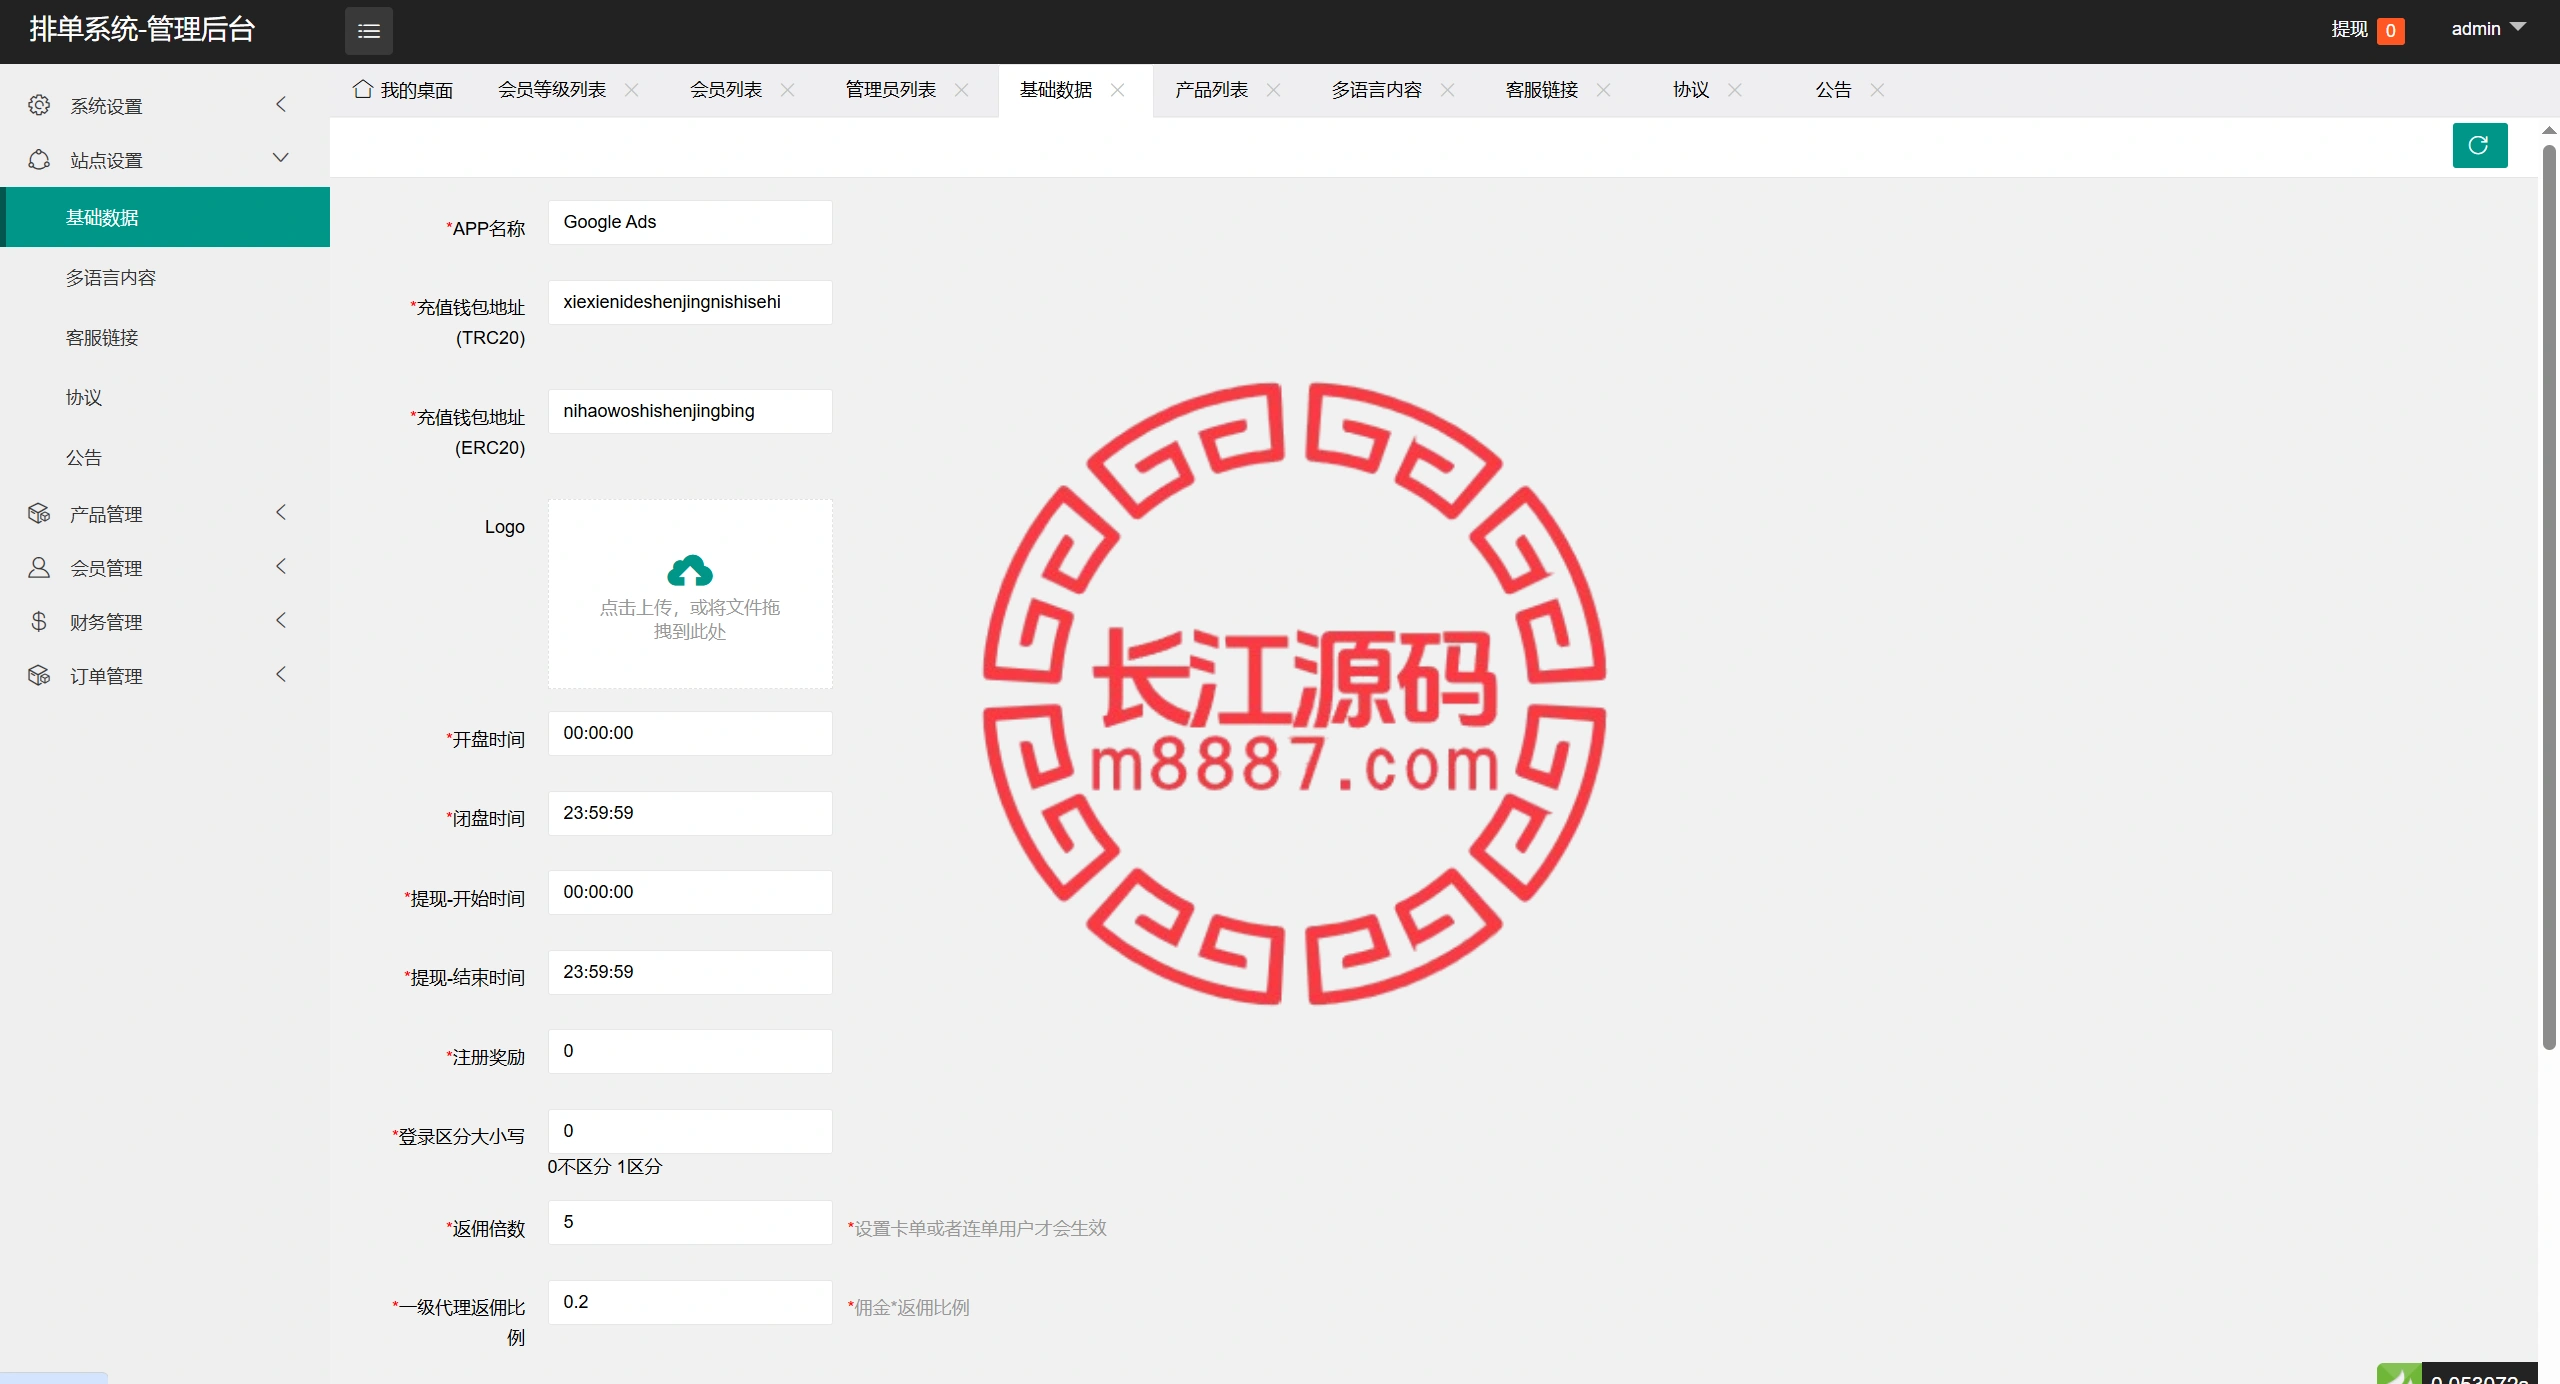Click the 提现-结束时间 input field

click(x=690, y=972)
